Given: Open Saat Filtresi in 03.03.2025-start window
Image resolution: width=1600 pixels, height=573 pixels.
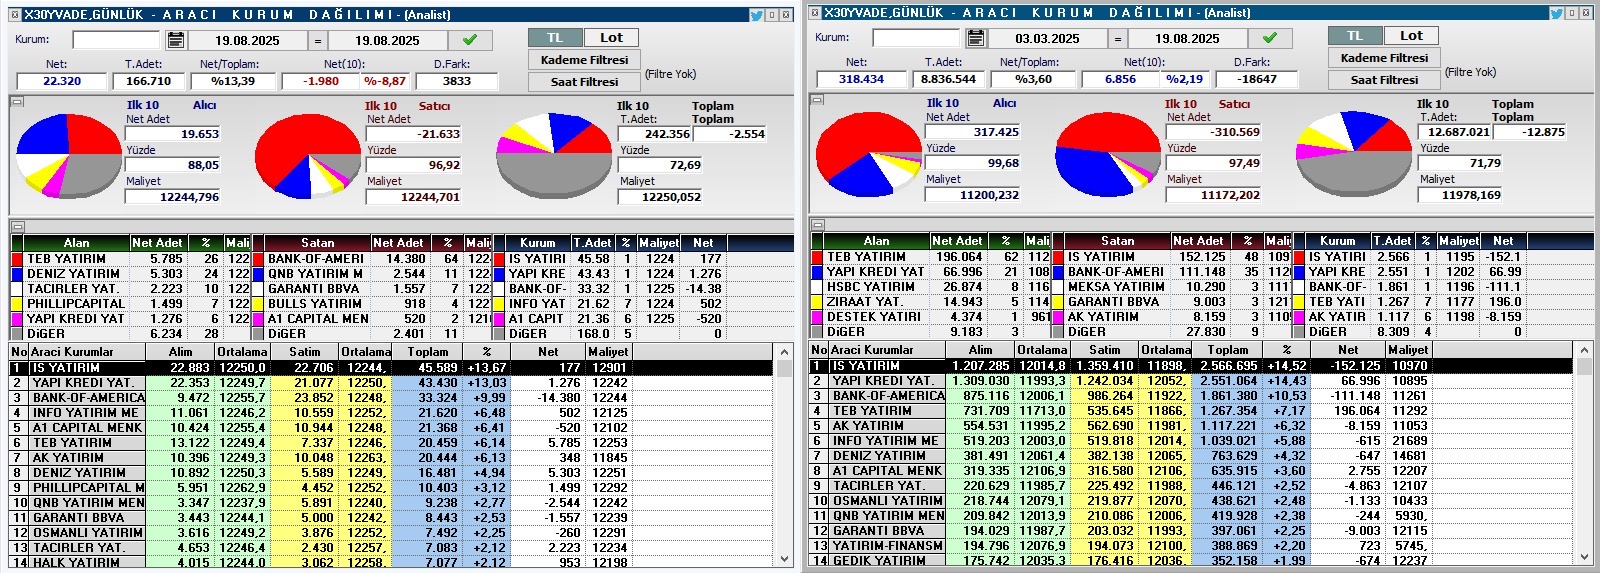Looking at the screenshot, I should 1384,80.
